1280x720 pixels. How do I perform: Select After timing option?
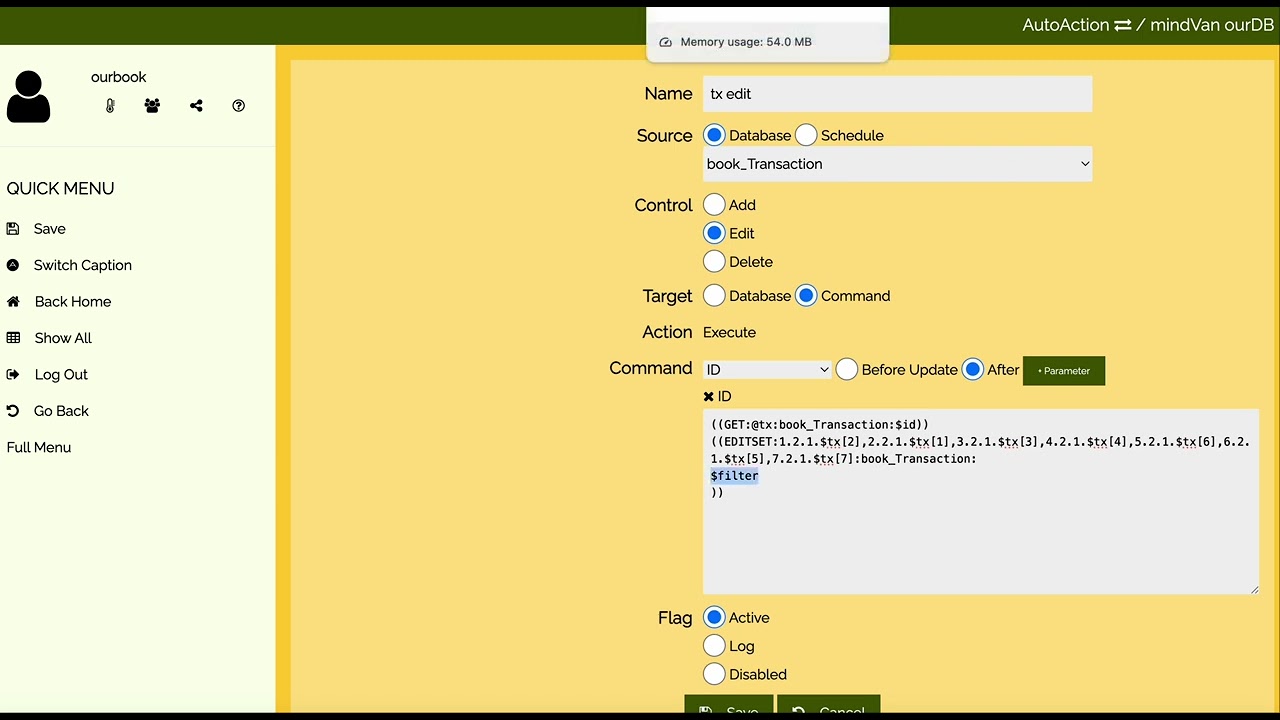973,370
